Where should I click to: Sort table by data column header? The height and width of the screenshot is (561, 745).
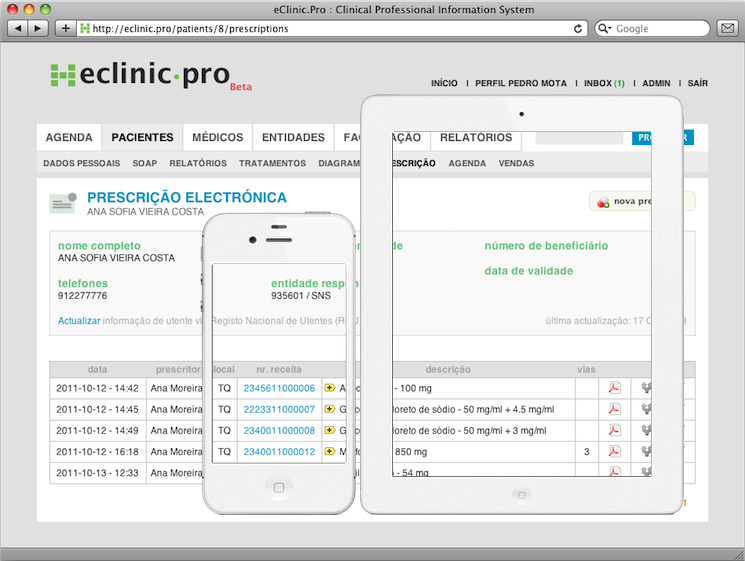(97, 369)
